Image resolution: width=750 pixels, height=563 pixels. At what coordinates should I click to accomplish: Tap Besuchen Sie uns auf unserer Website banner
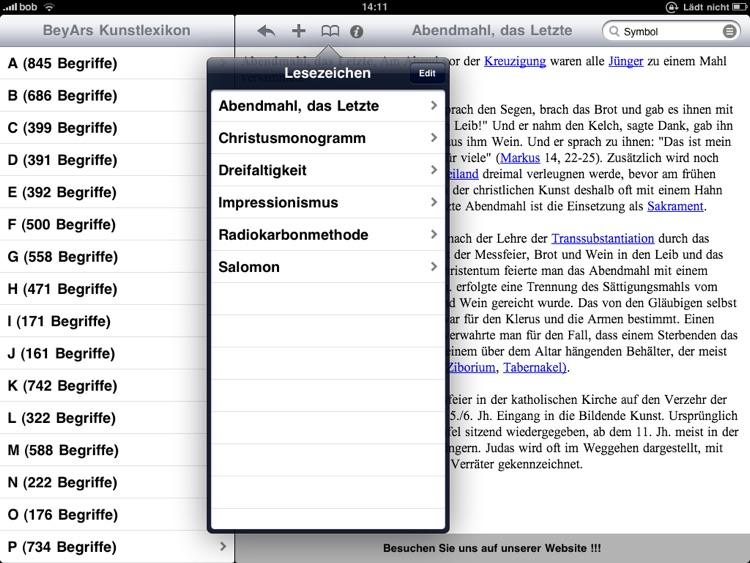(492, 548)
